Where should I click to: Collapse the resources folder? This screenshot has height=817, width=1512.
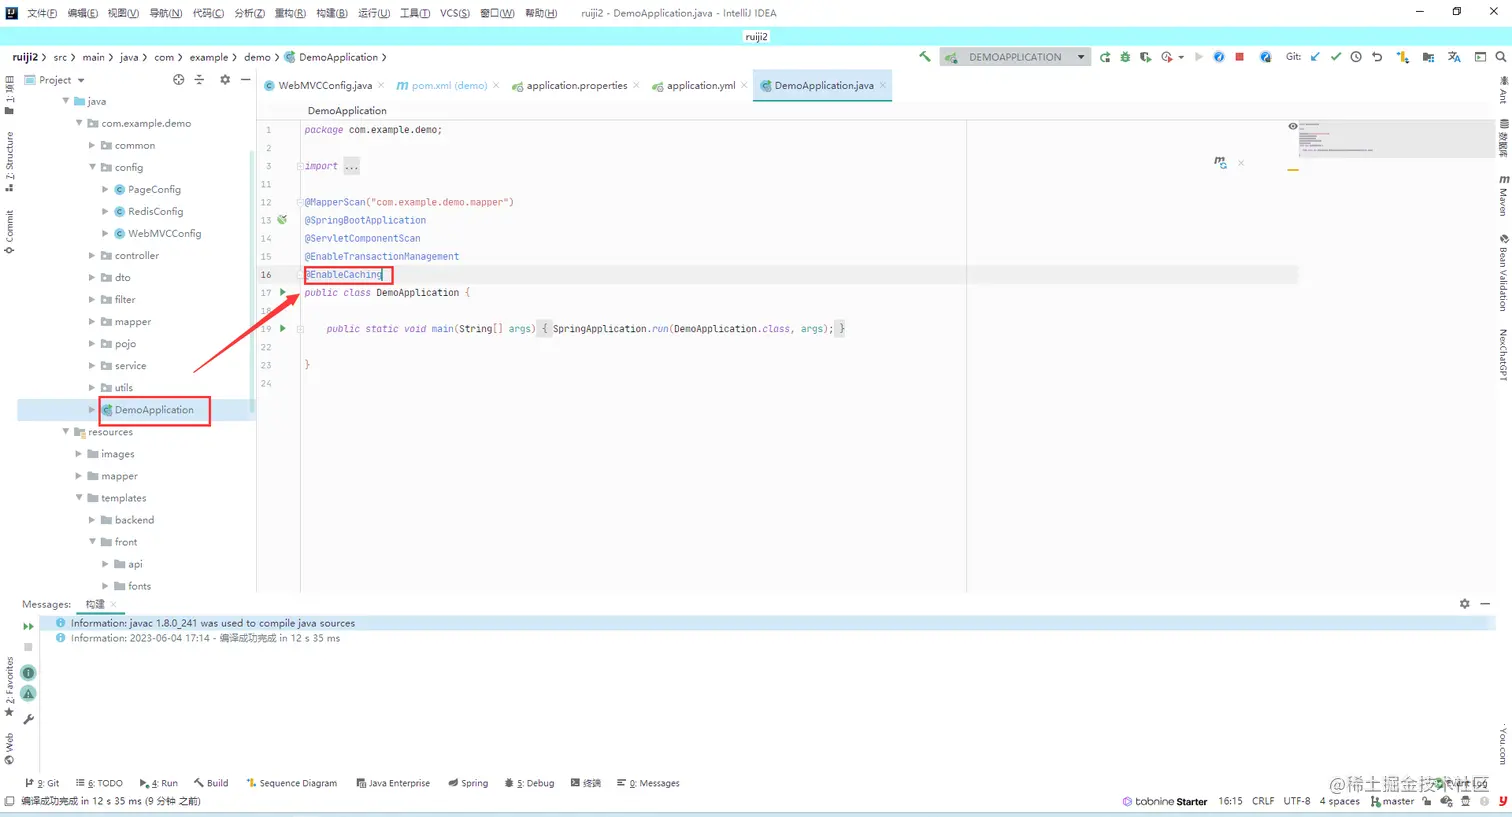66,432
